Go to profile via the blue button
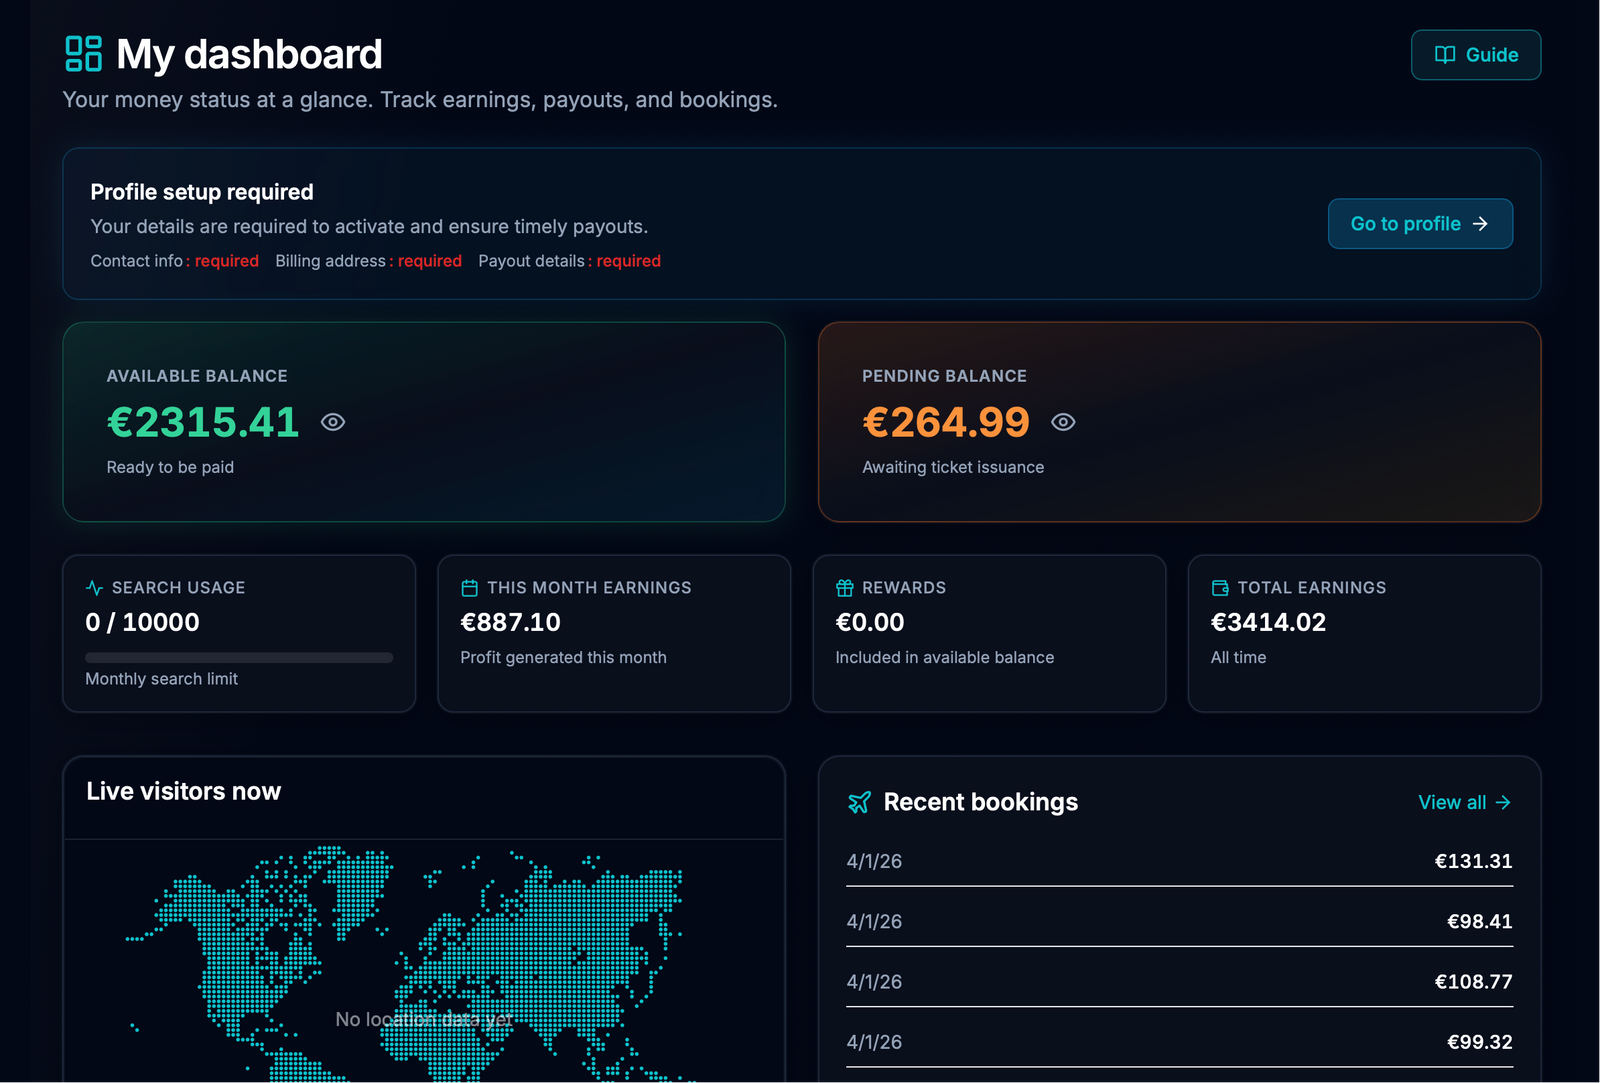This screenshot has width=1600, height=1083. click(1420, 224)
